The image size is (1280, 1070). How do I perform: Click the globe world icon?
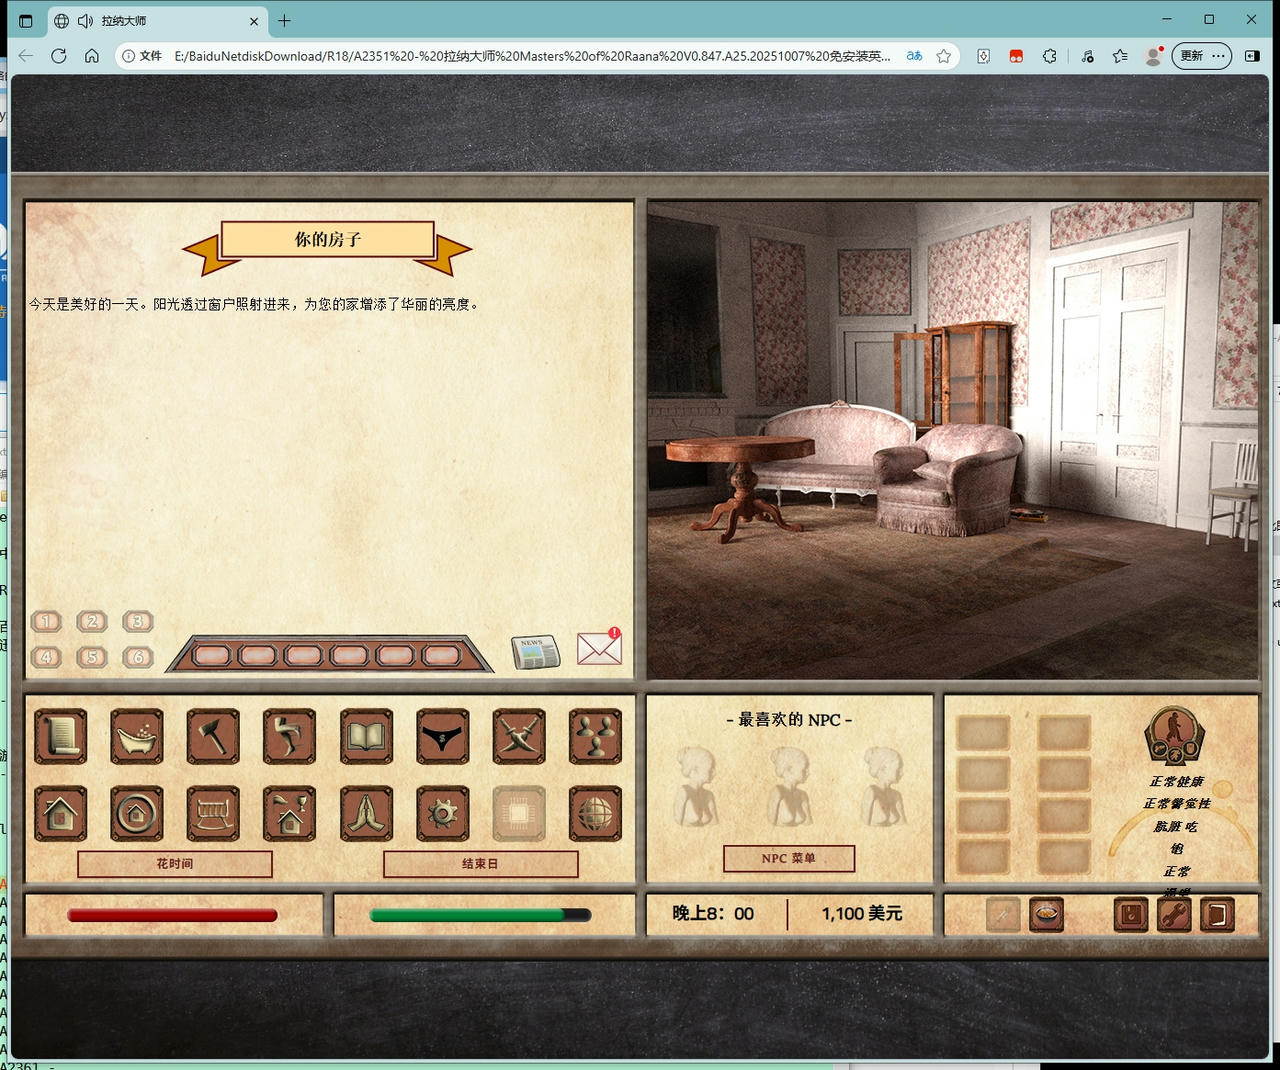pos(595,813)
